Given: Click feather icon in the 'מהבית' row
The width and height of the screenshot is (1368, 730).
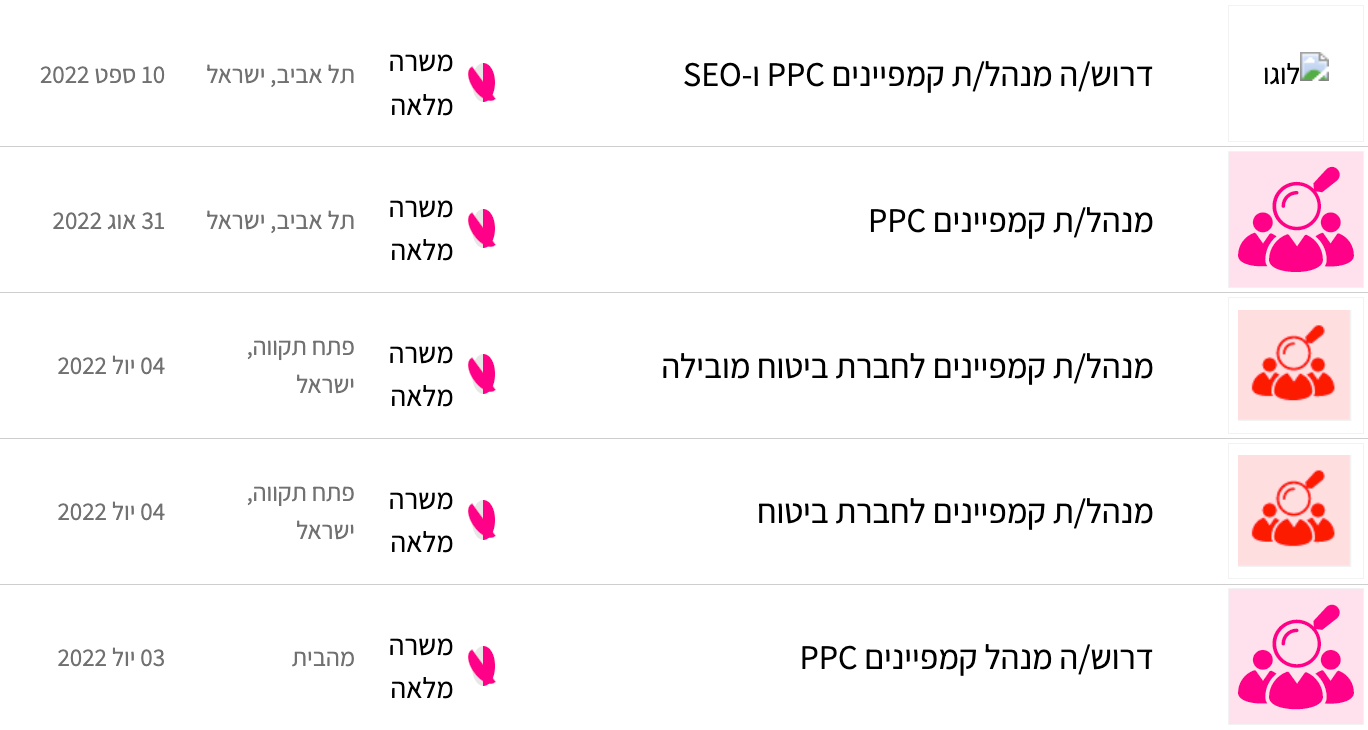Looking at the screenshot, I should 482,666.
